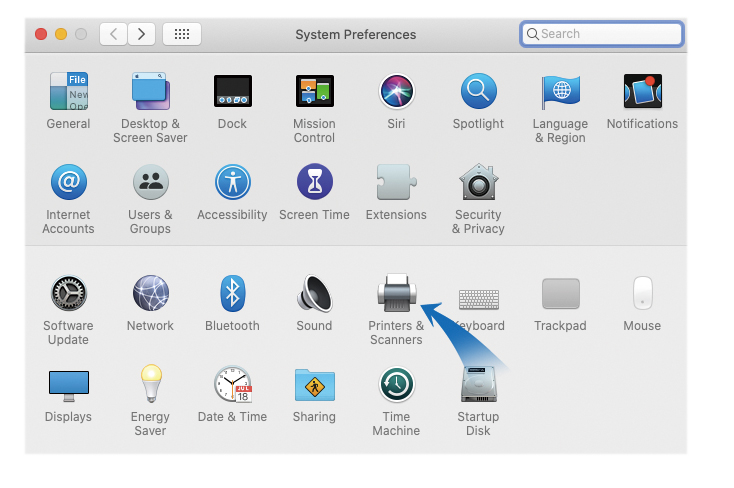Open Bluetooth settings
The height and width of the screenshot is (488, 734).
point(233,293)
